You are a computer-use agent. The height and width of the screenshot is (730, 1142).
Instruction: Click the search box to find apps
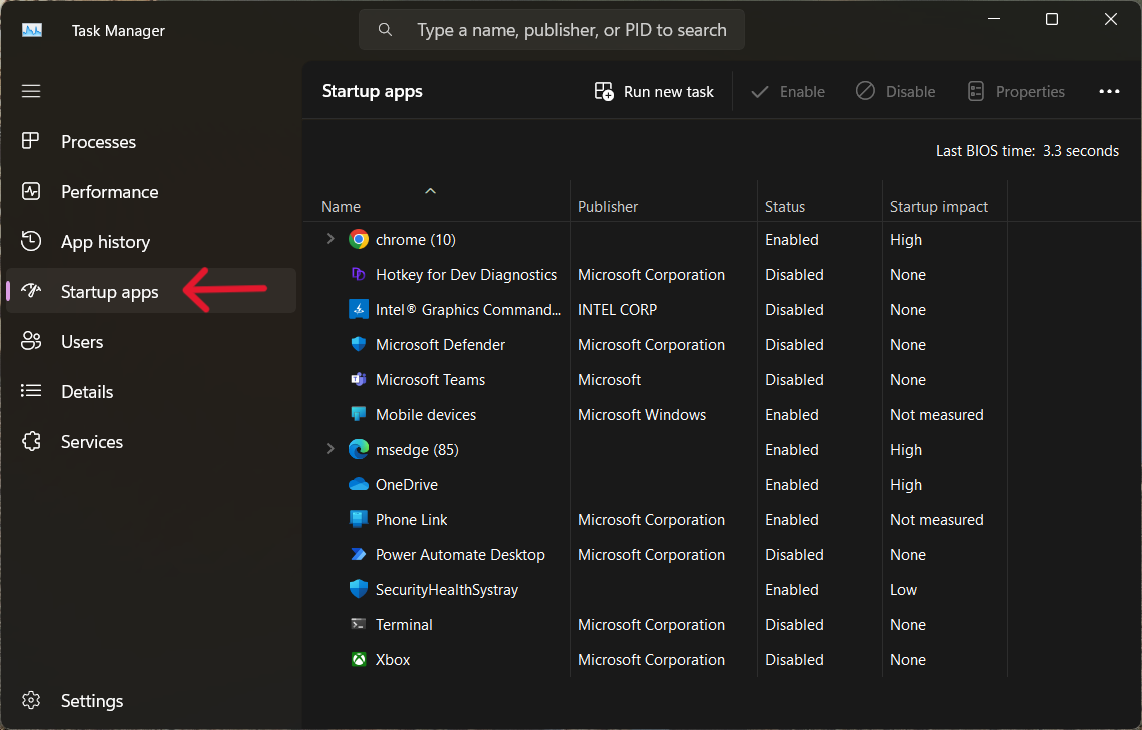571,30
